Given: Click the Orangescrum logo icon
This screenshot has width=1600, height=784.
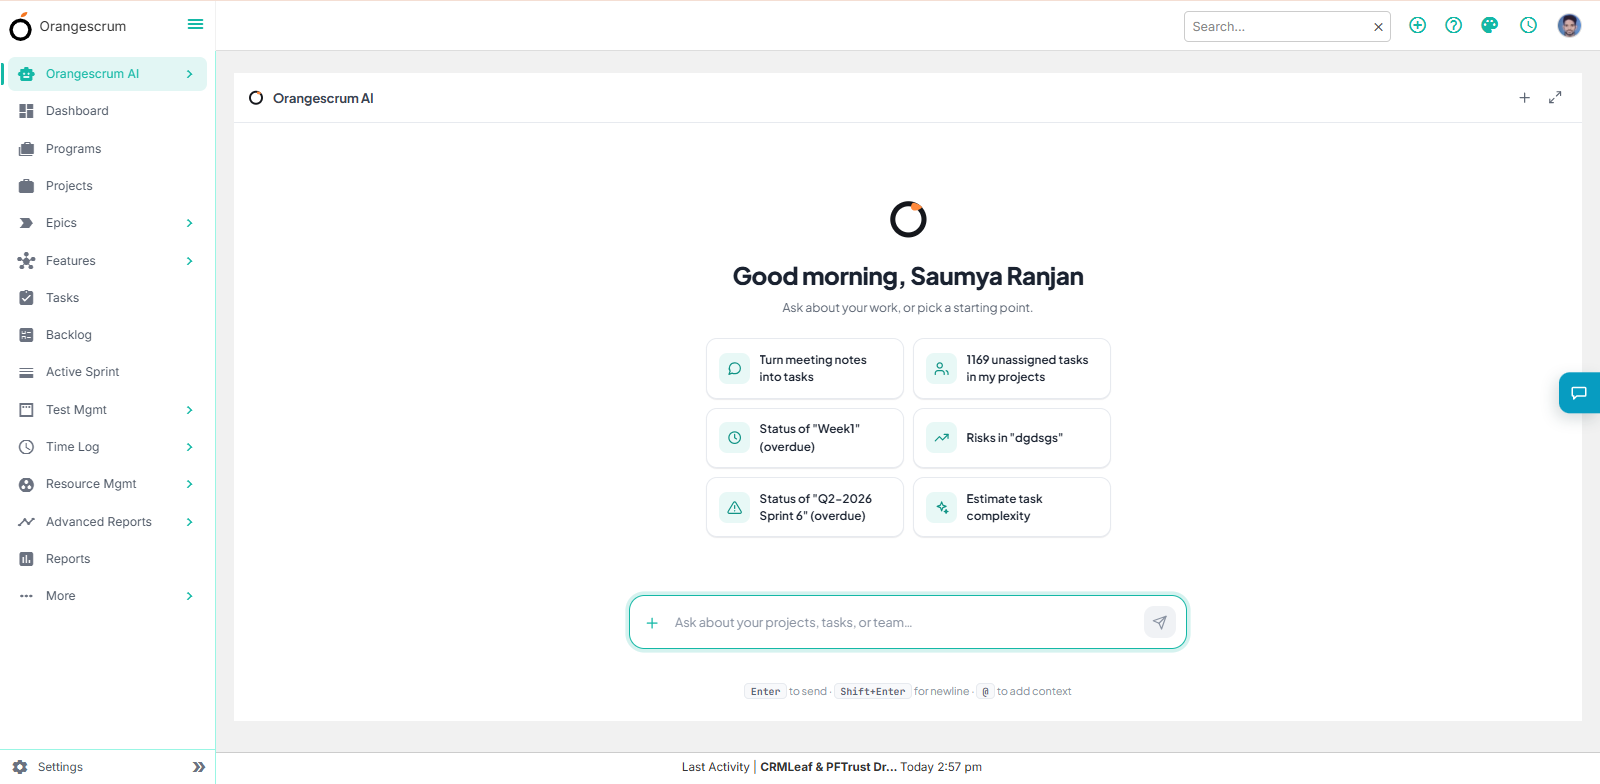Looking at the screenshot, I should click(x=20, y=26).
